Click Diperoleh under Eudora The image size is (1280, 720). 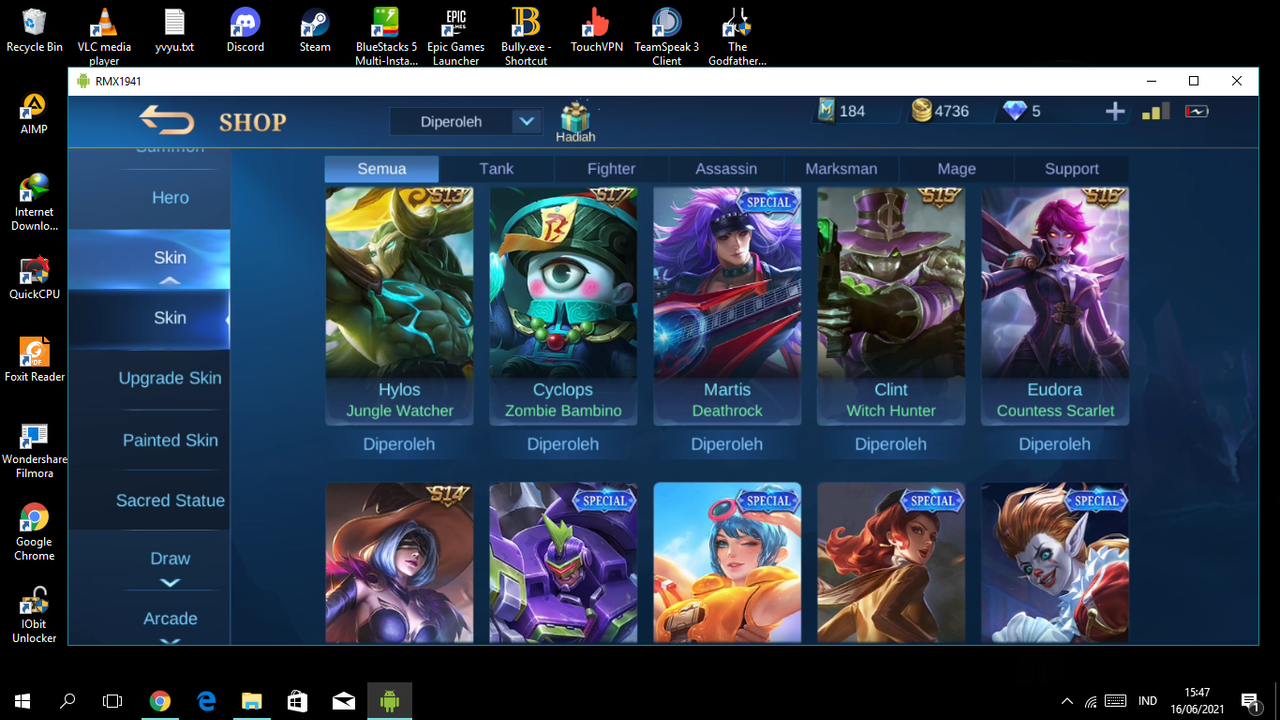click(1055, 444)
